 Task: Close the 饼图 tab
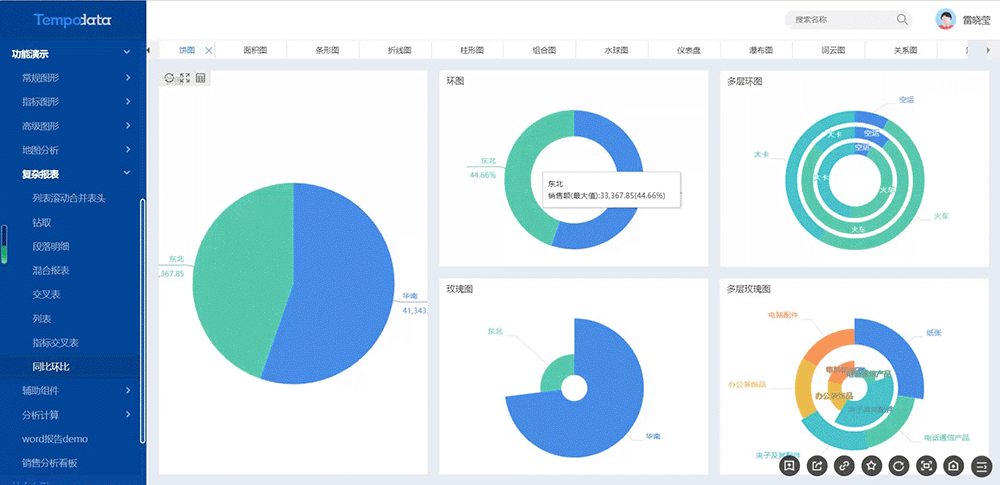(209, 50)
